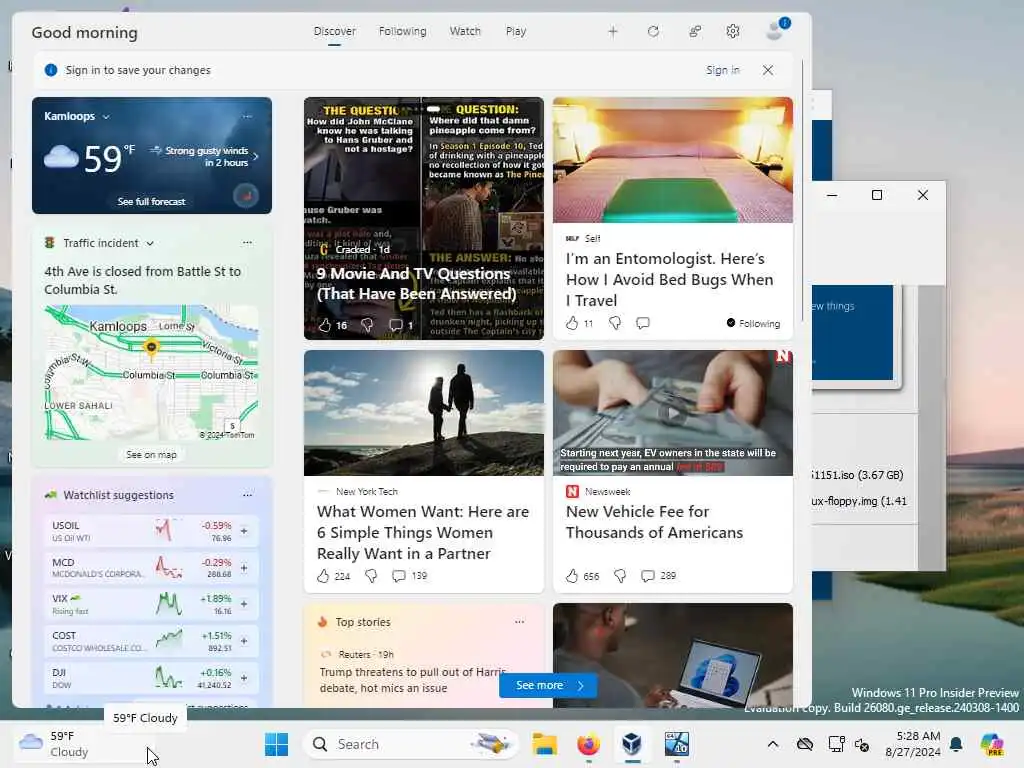Open comments on What Women Want article
The image size is (1024, 768).
pyautogui.click(x=398, y=575)
